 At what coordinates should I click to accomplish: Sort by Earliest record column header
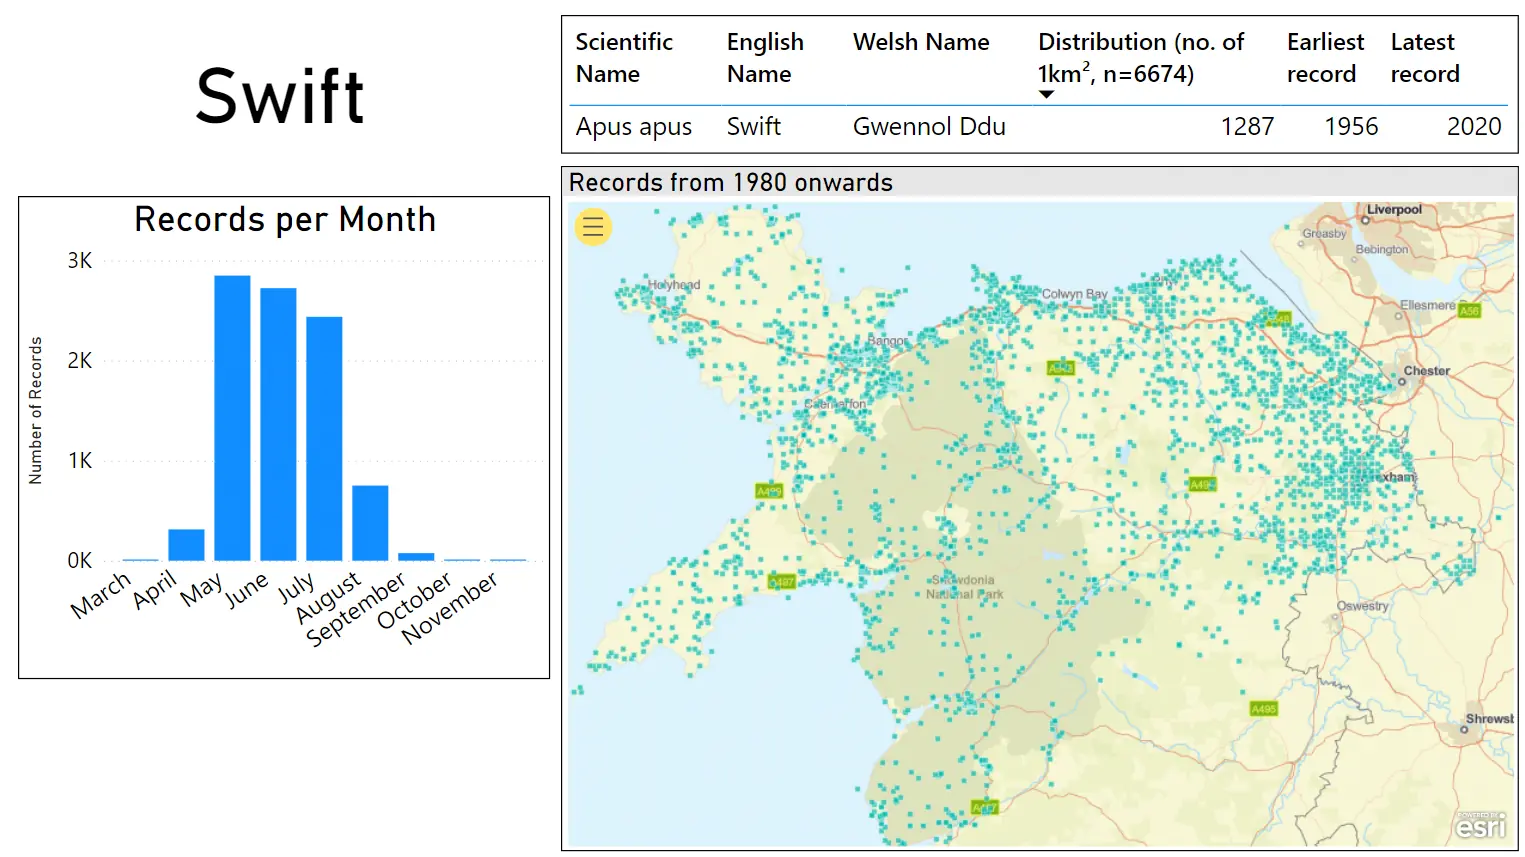click(x=1325, y=58)
